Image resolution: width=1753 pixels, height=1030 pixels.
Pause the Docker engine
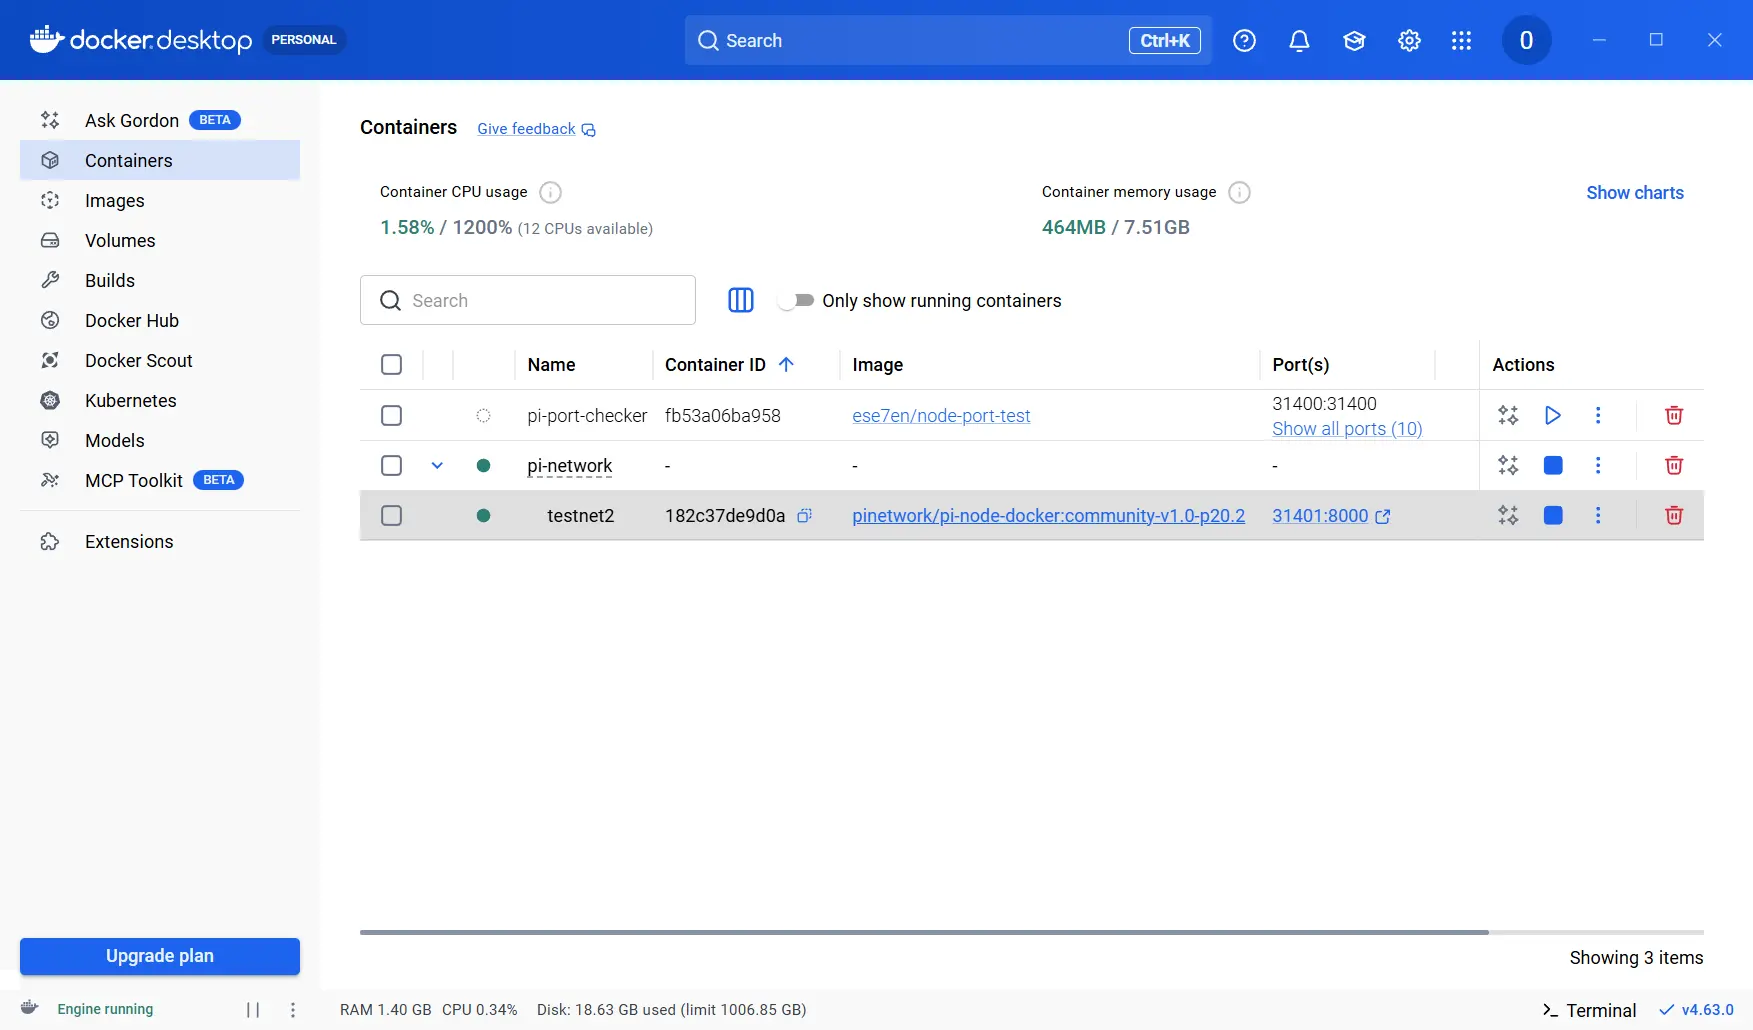(x=253, y=1010)
